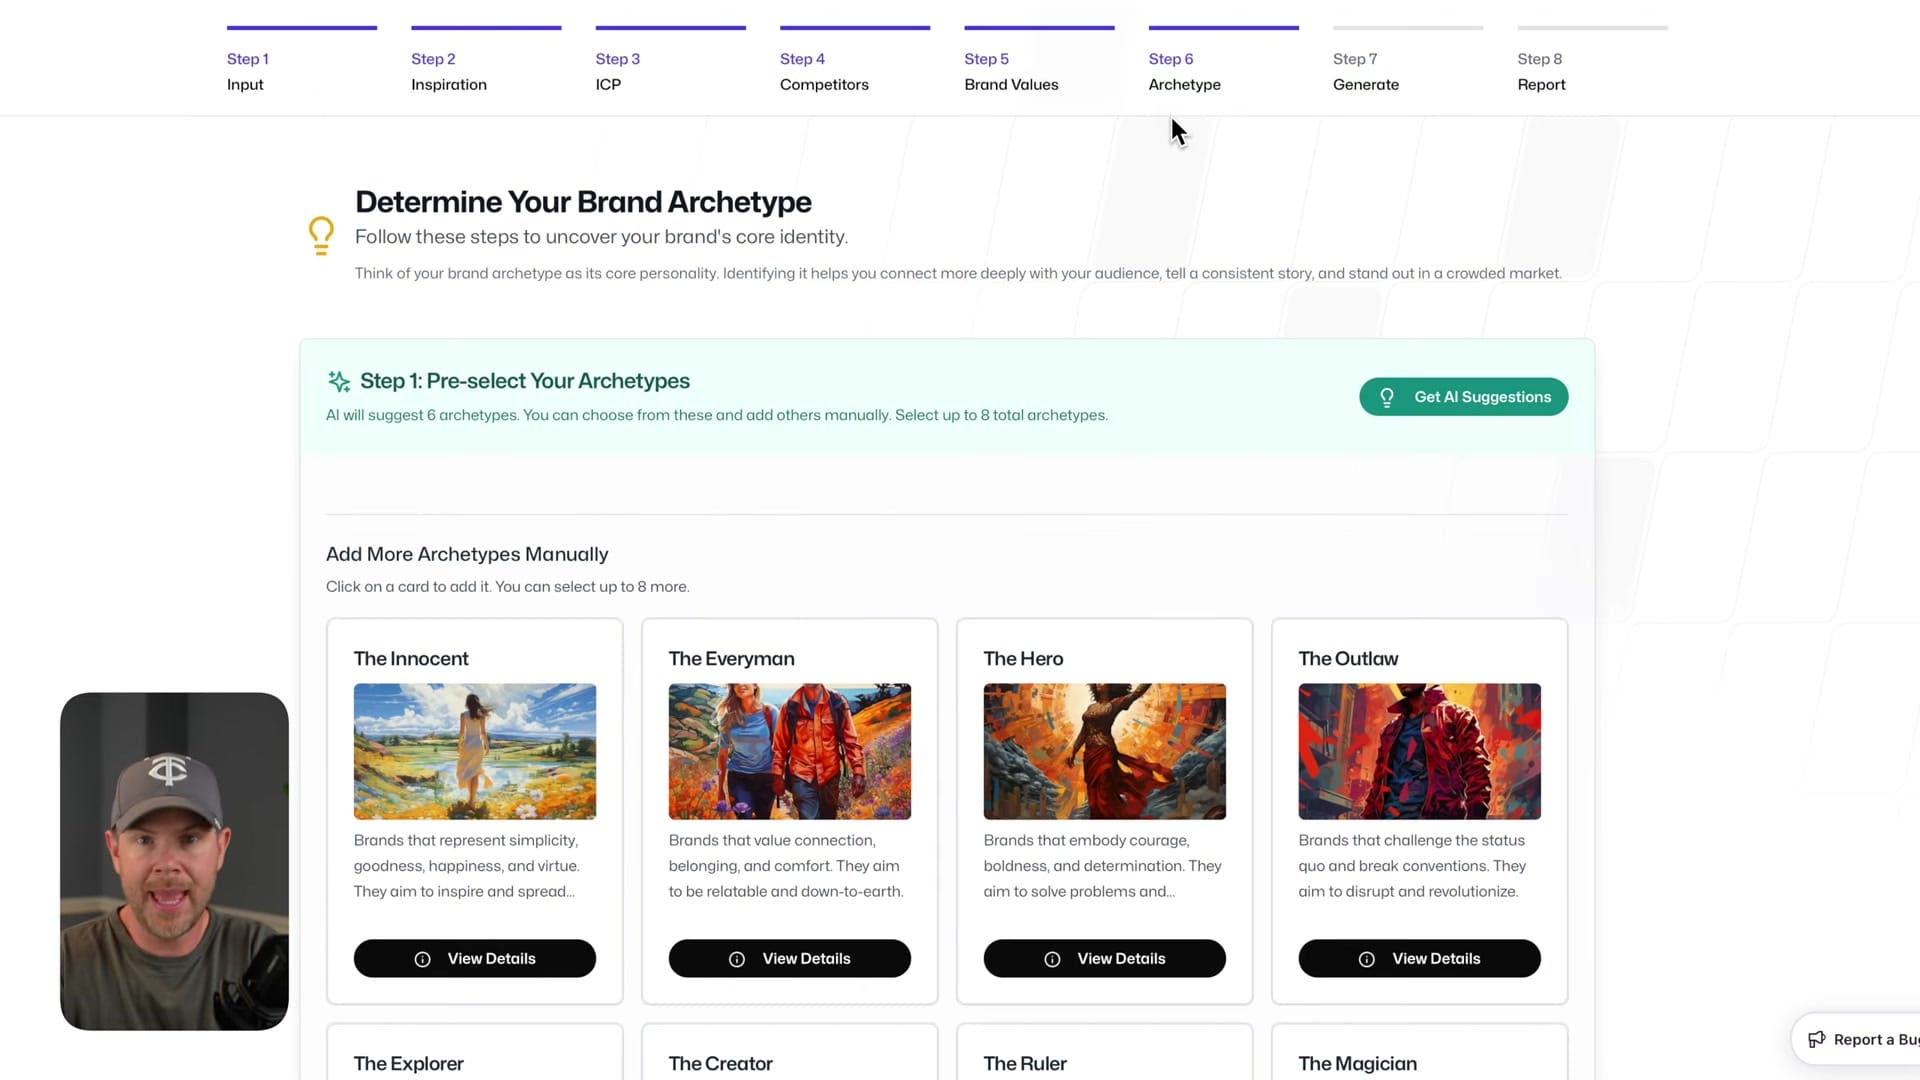The height and width of the screenshot is (1080, 1920).
Task: Add The Explorer archetype card
Action: (x=475, y=1052)
